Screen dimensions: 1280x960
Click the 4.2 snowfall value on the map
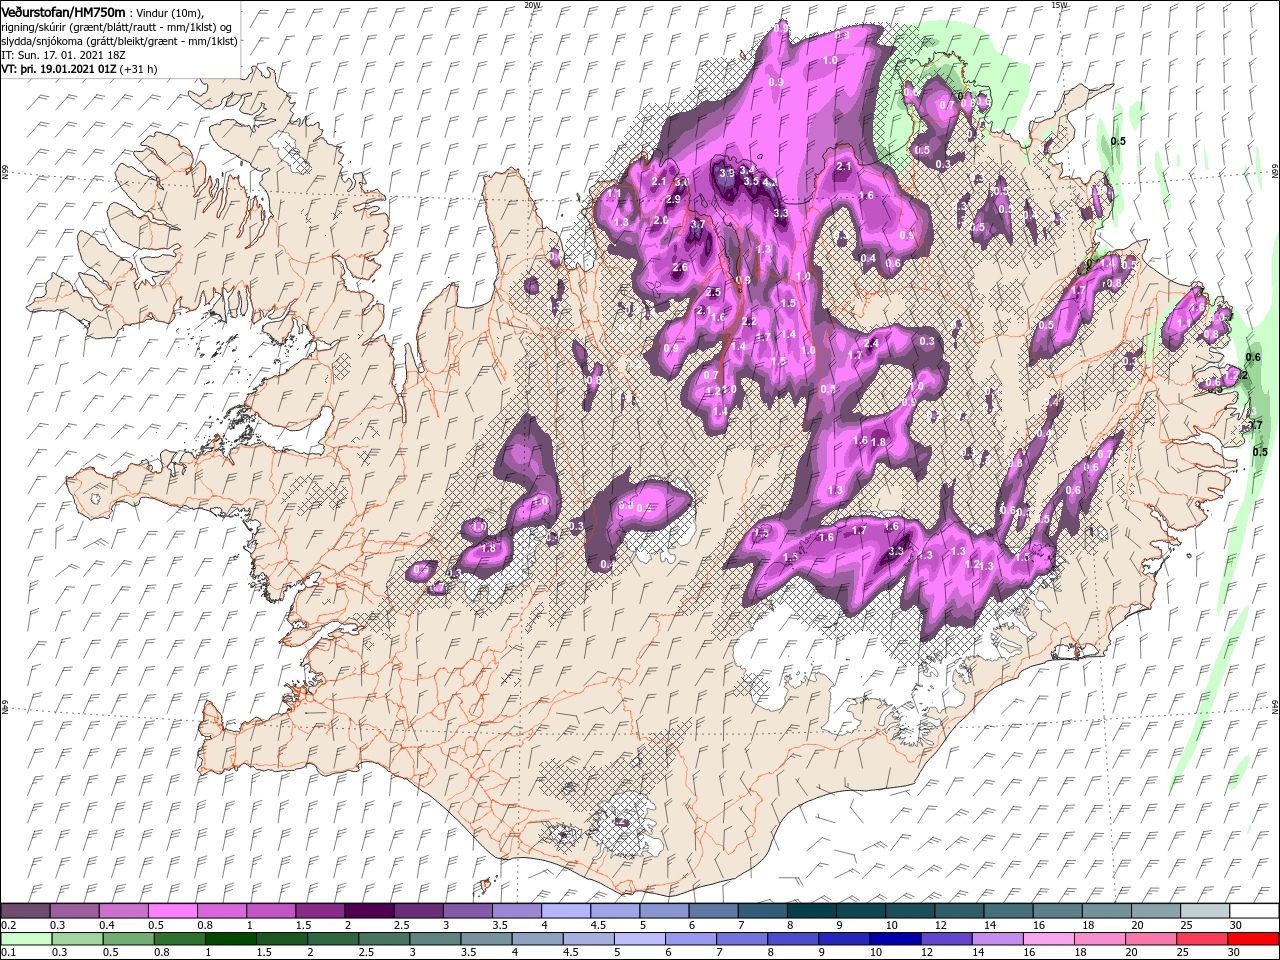click(x=770, y=183)
